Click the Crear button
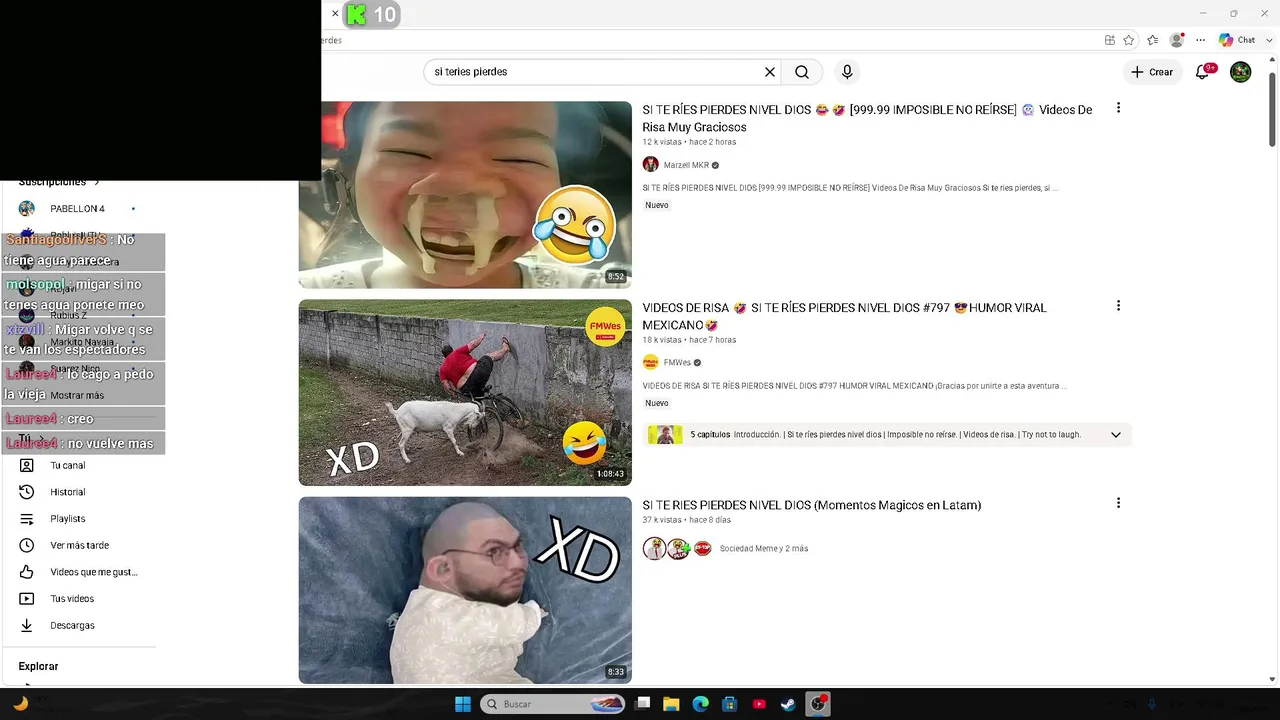 click(x=1151, y=72)
